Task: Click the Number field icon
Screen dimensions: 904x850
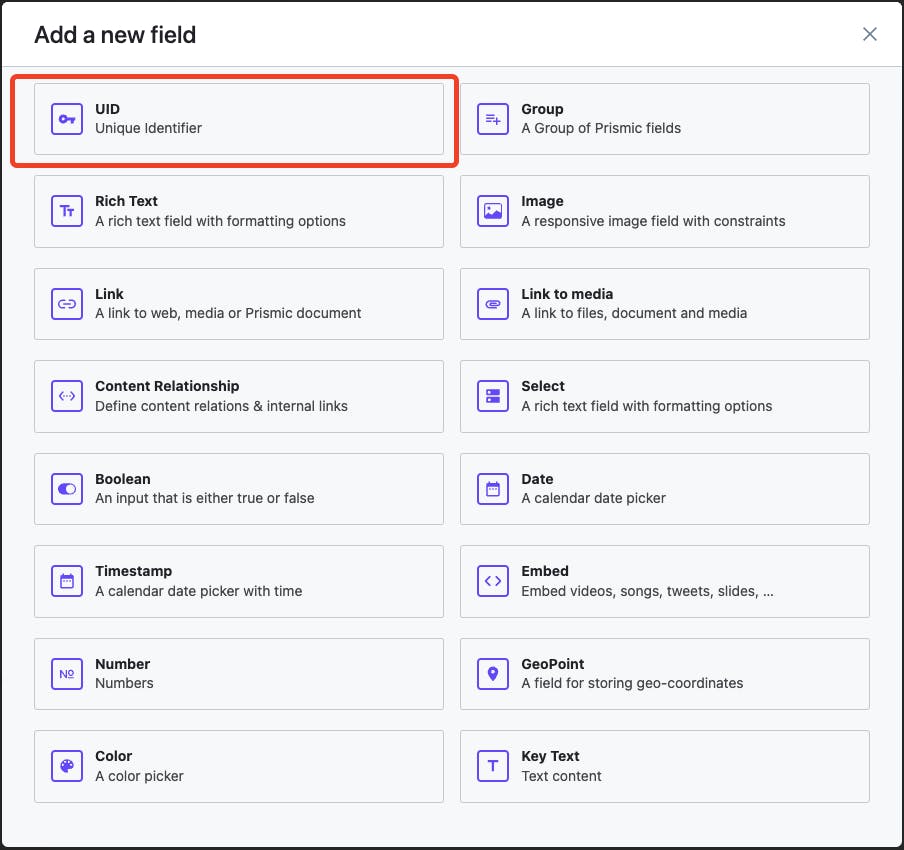Action: pos(66,674)
